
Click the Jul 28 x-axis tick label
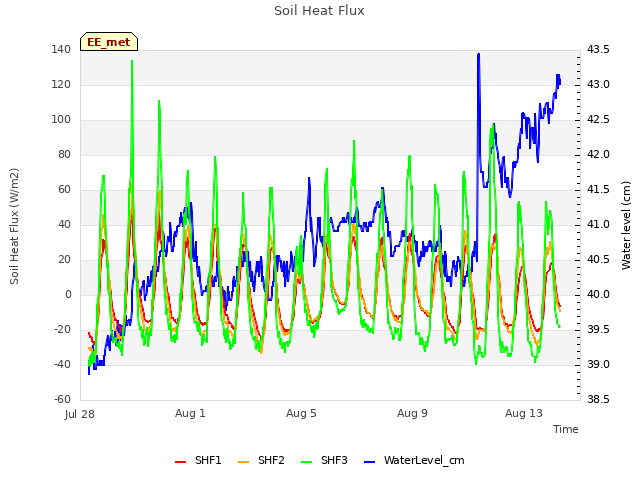click(80, 414)
